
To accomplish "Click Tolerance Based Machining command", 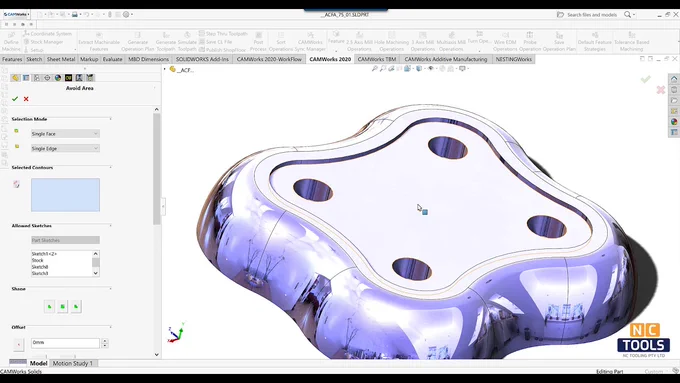I will [631, 42].
